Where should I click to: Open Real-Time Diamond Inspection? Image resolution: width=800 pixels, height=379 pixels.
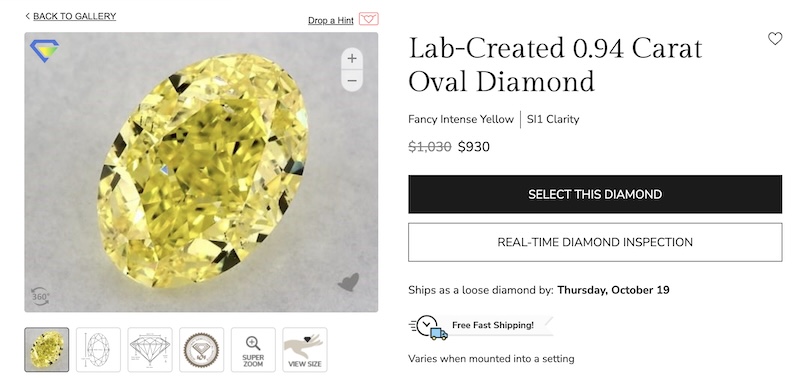click(595, 242)
